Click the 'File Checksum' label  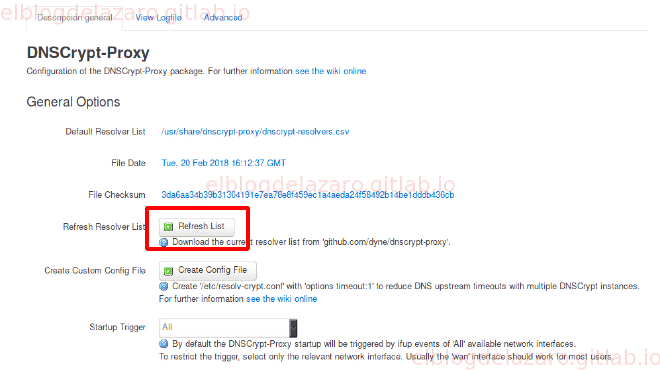tap(117, 195)
